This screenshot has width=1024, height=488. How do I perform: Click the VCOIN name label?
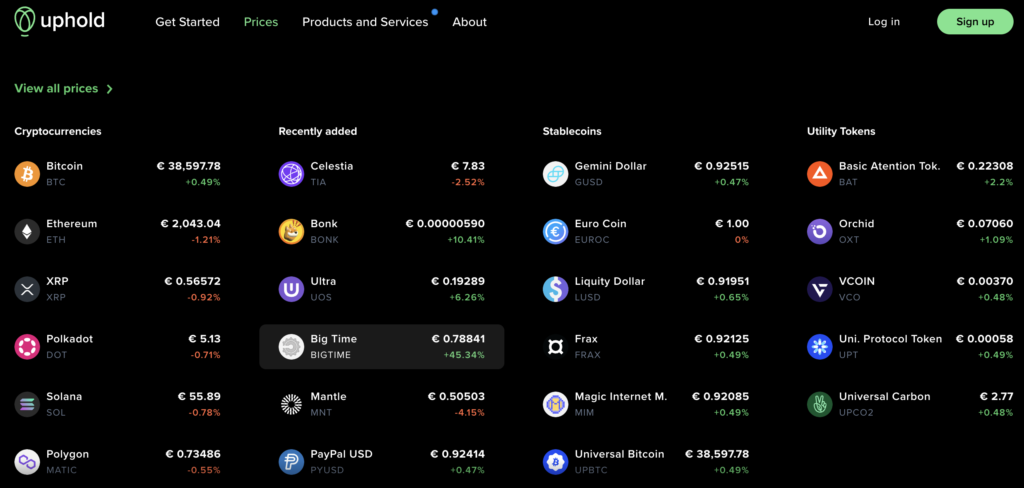pyautogui.click(x=857, y=282)
